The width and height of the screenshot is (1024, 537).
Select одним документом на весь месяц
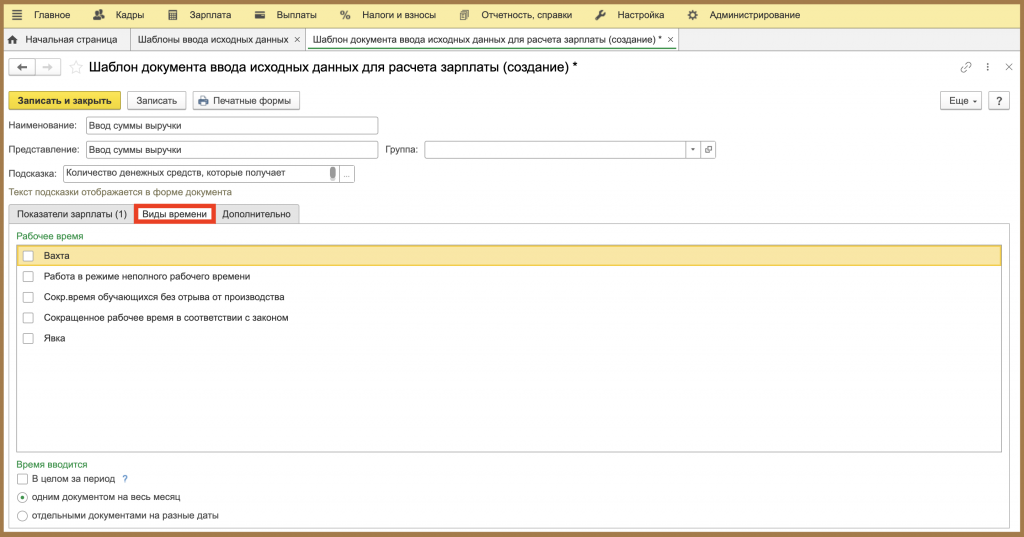coord(22,497)
